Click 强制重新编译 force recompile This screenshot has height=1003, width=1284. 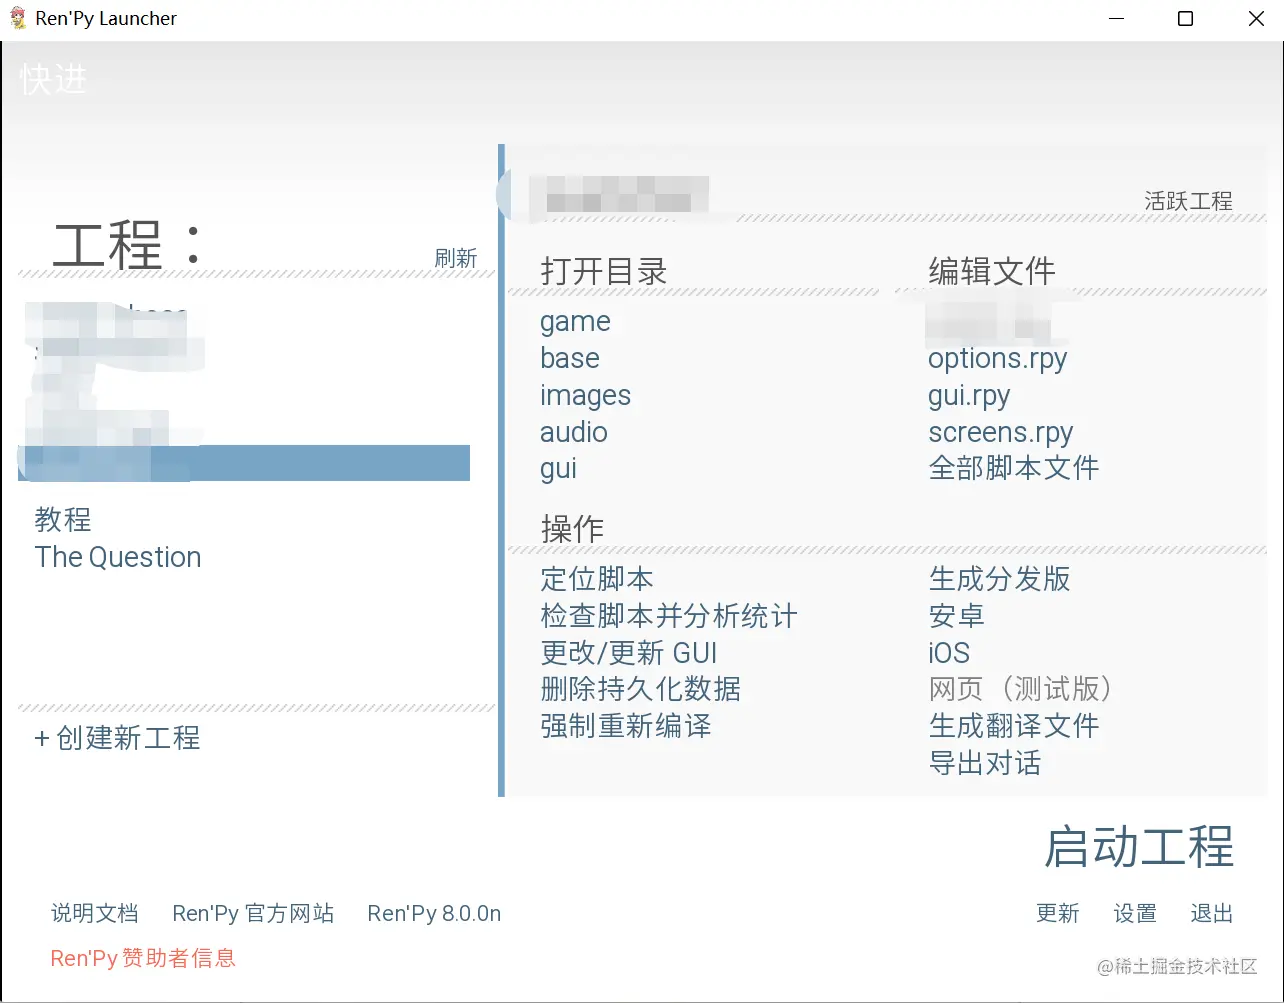coord(625,726)
